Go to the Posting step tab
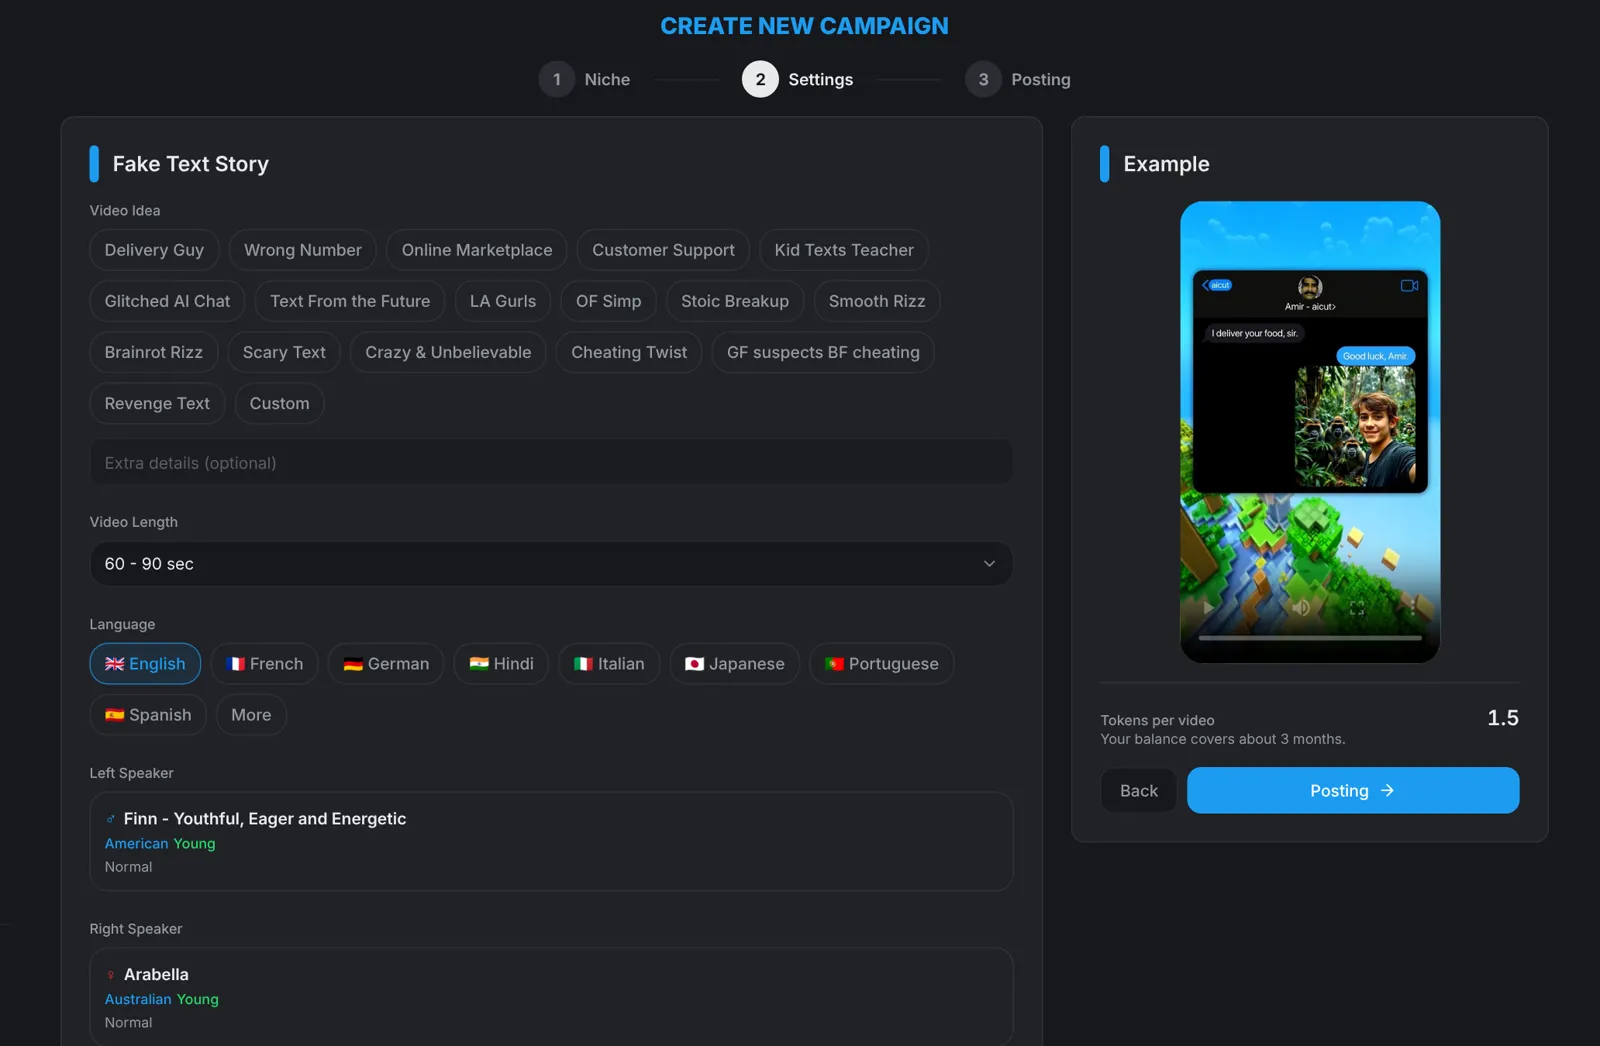This screenshot has width=1600, height=1046. 1018,79
